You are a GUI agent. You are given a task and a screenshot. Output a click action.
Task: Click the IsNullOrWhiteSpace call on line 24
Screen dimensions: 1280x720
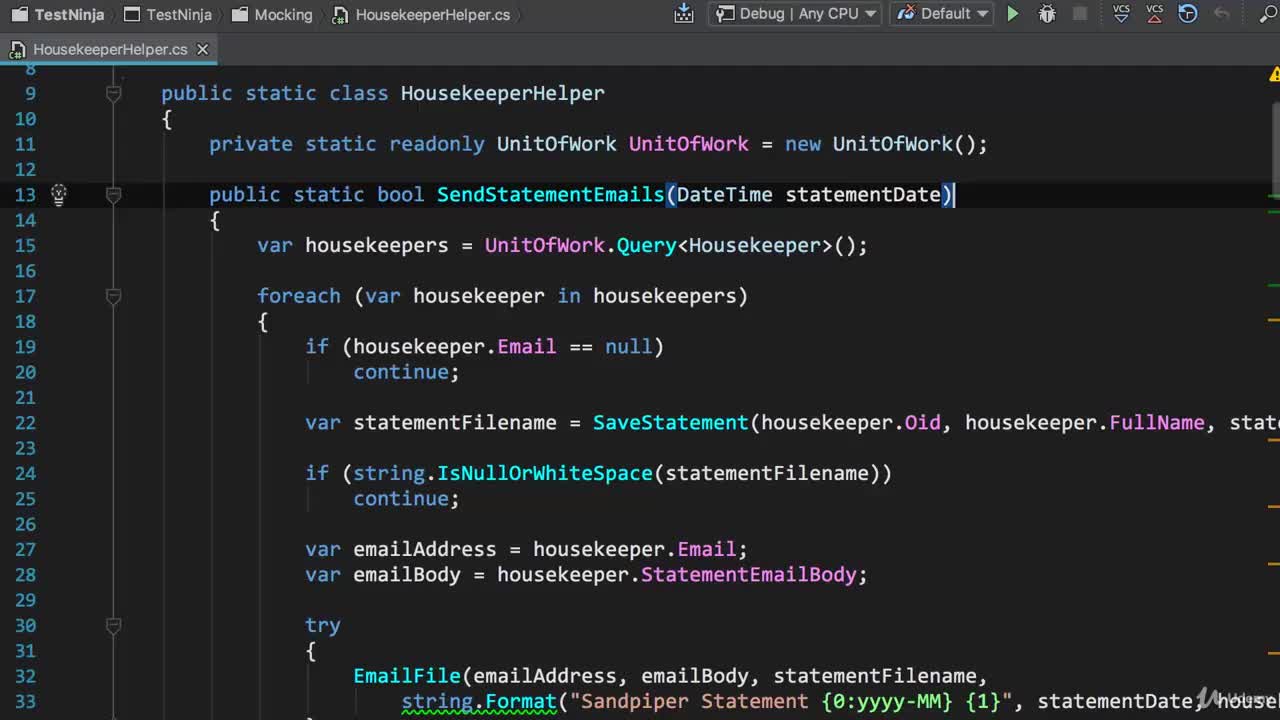(545, 473)
